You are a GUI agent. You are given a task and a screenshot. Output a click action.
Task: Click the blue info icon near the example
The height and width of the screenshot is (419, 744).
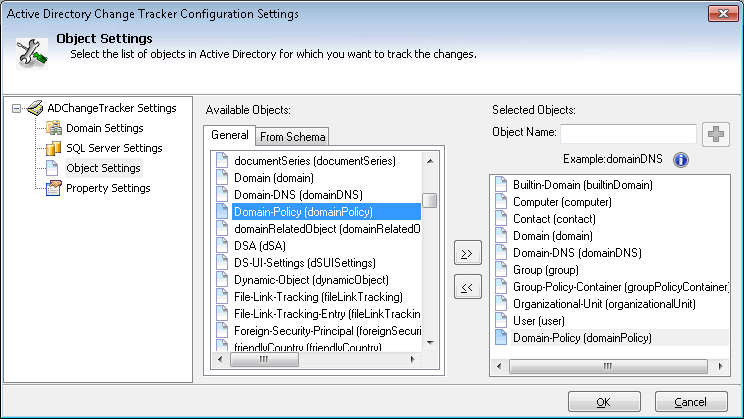coord(680,160)
